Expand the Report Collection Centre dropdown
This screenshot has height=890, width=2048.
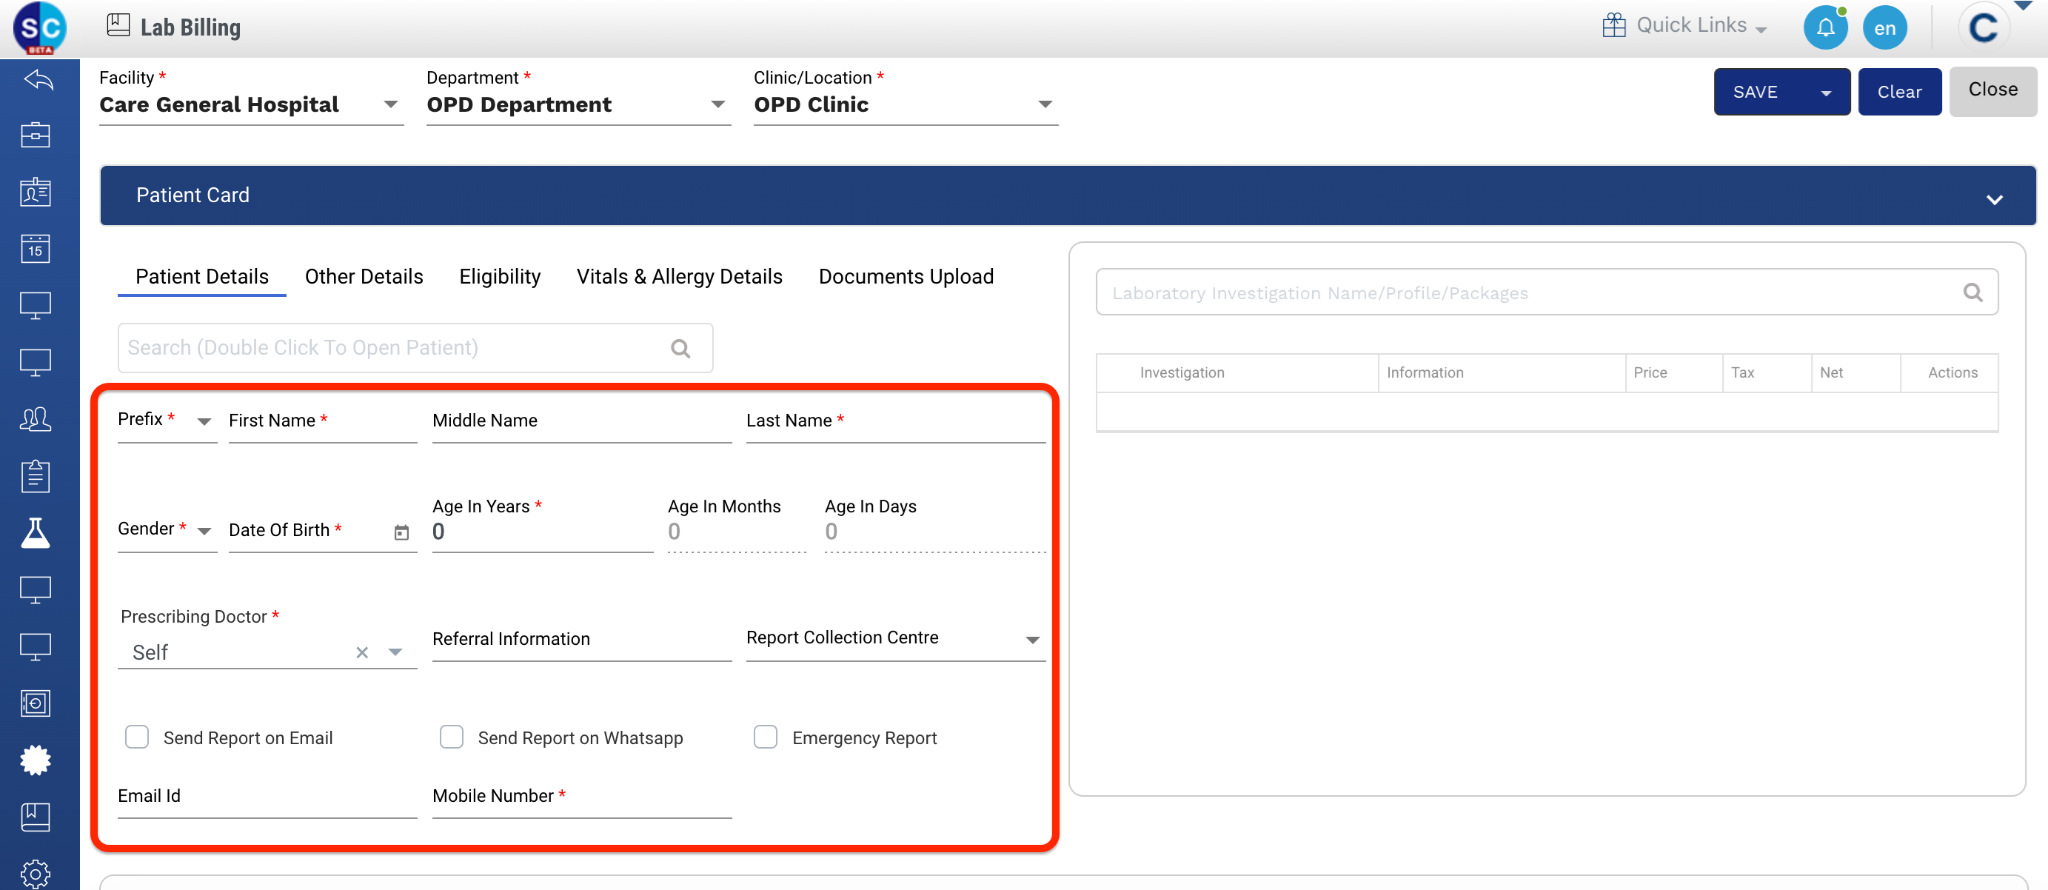pos(1032,639)
